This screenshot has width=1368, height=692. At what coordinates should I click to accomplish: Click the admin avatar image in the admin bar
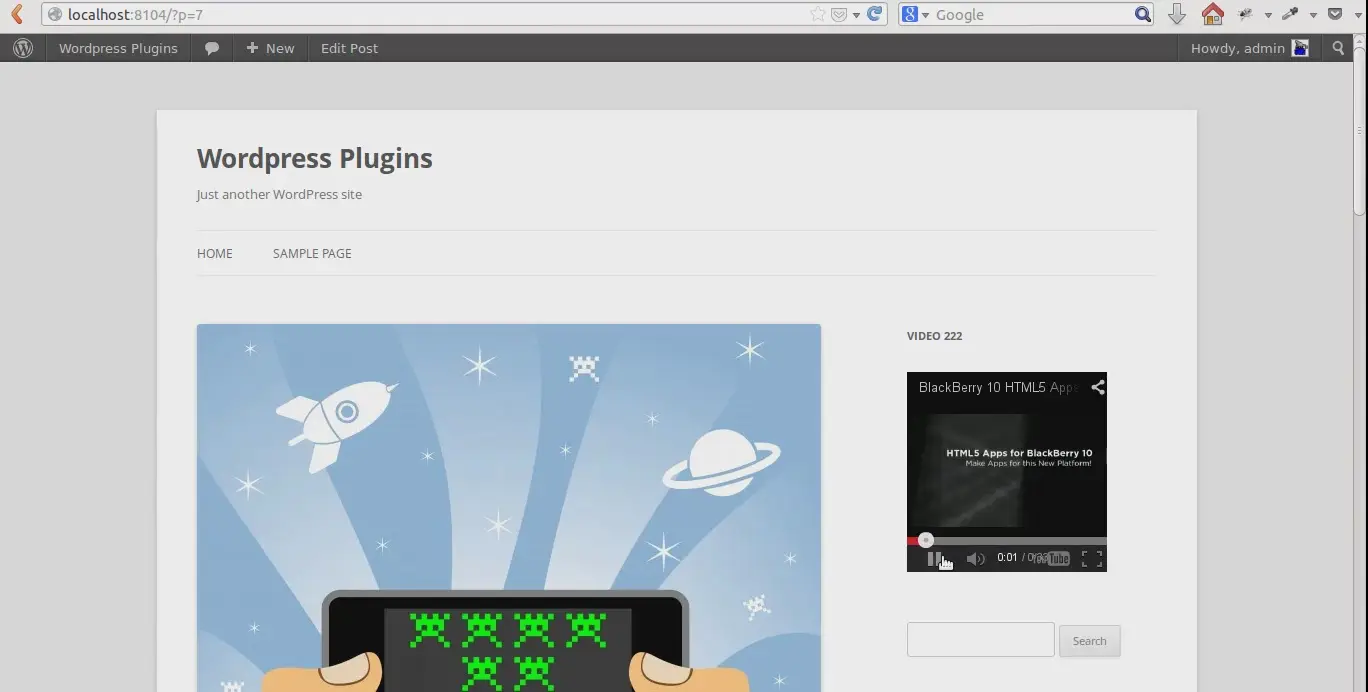(x=1300, y=48)
